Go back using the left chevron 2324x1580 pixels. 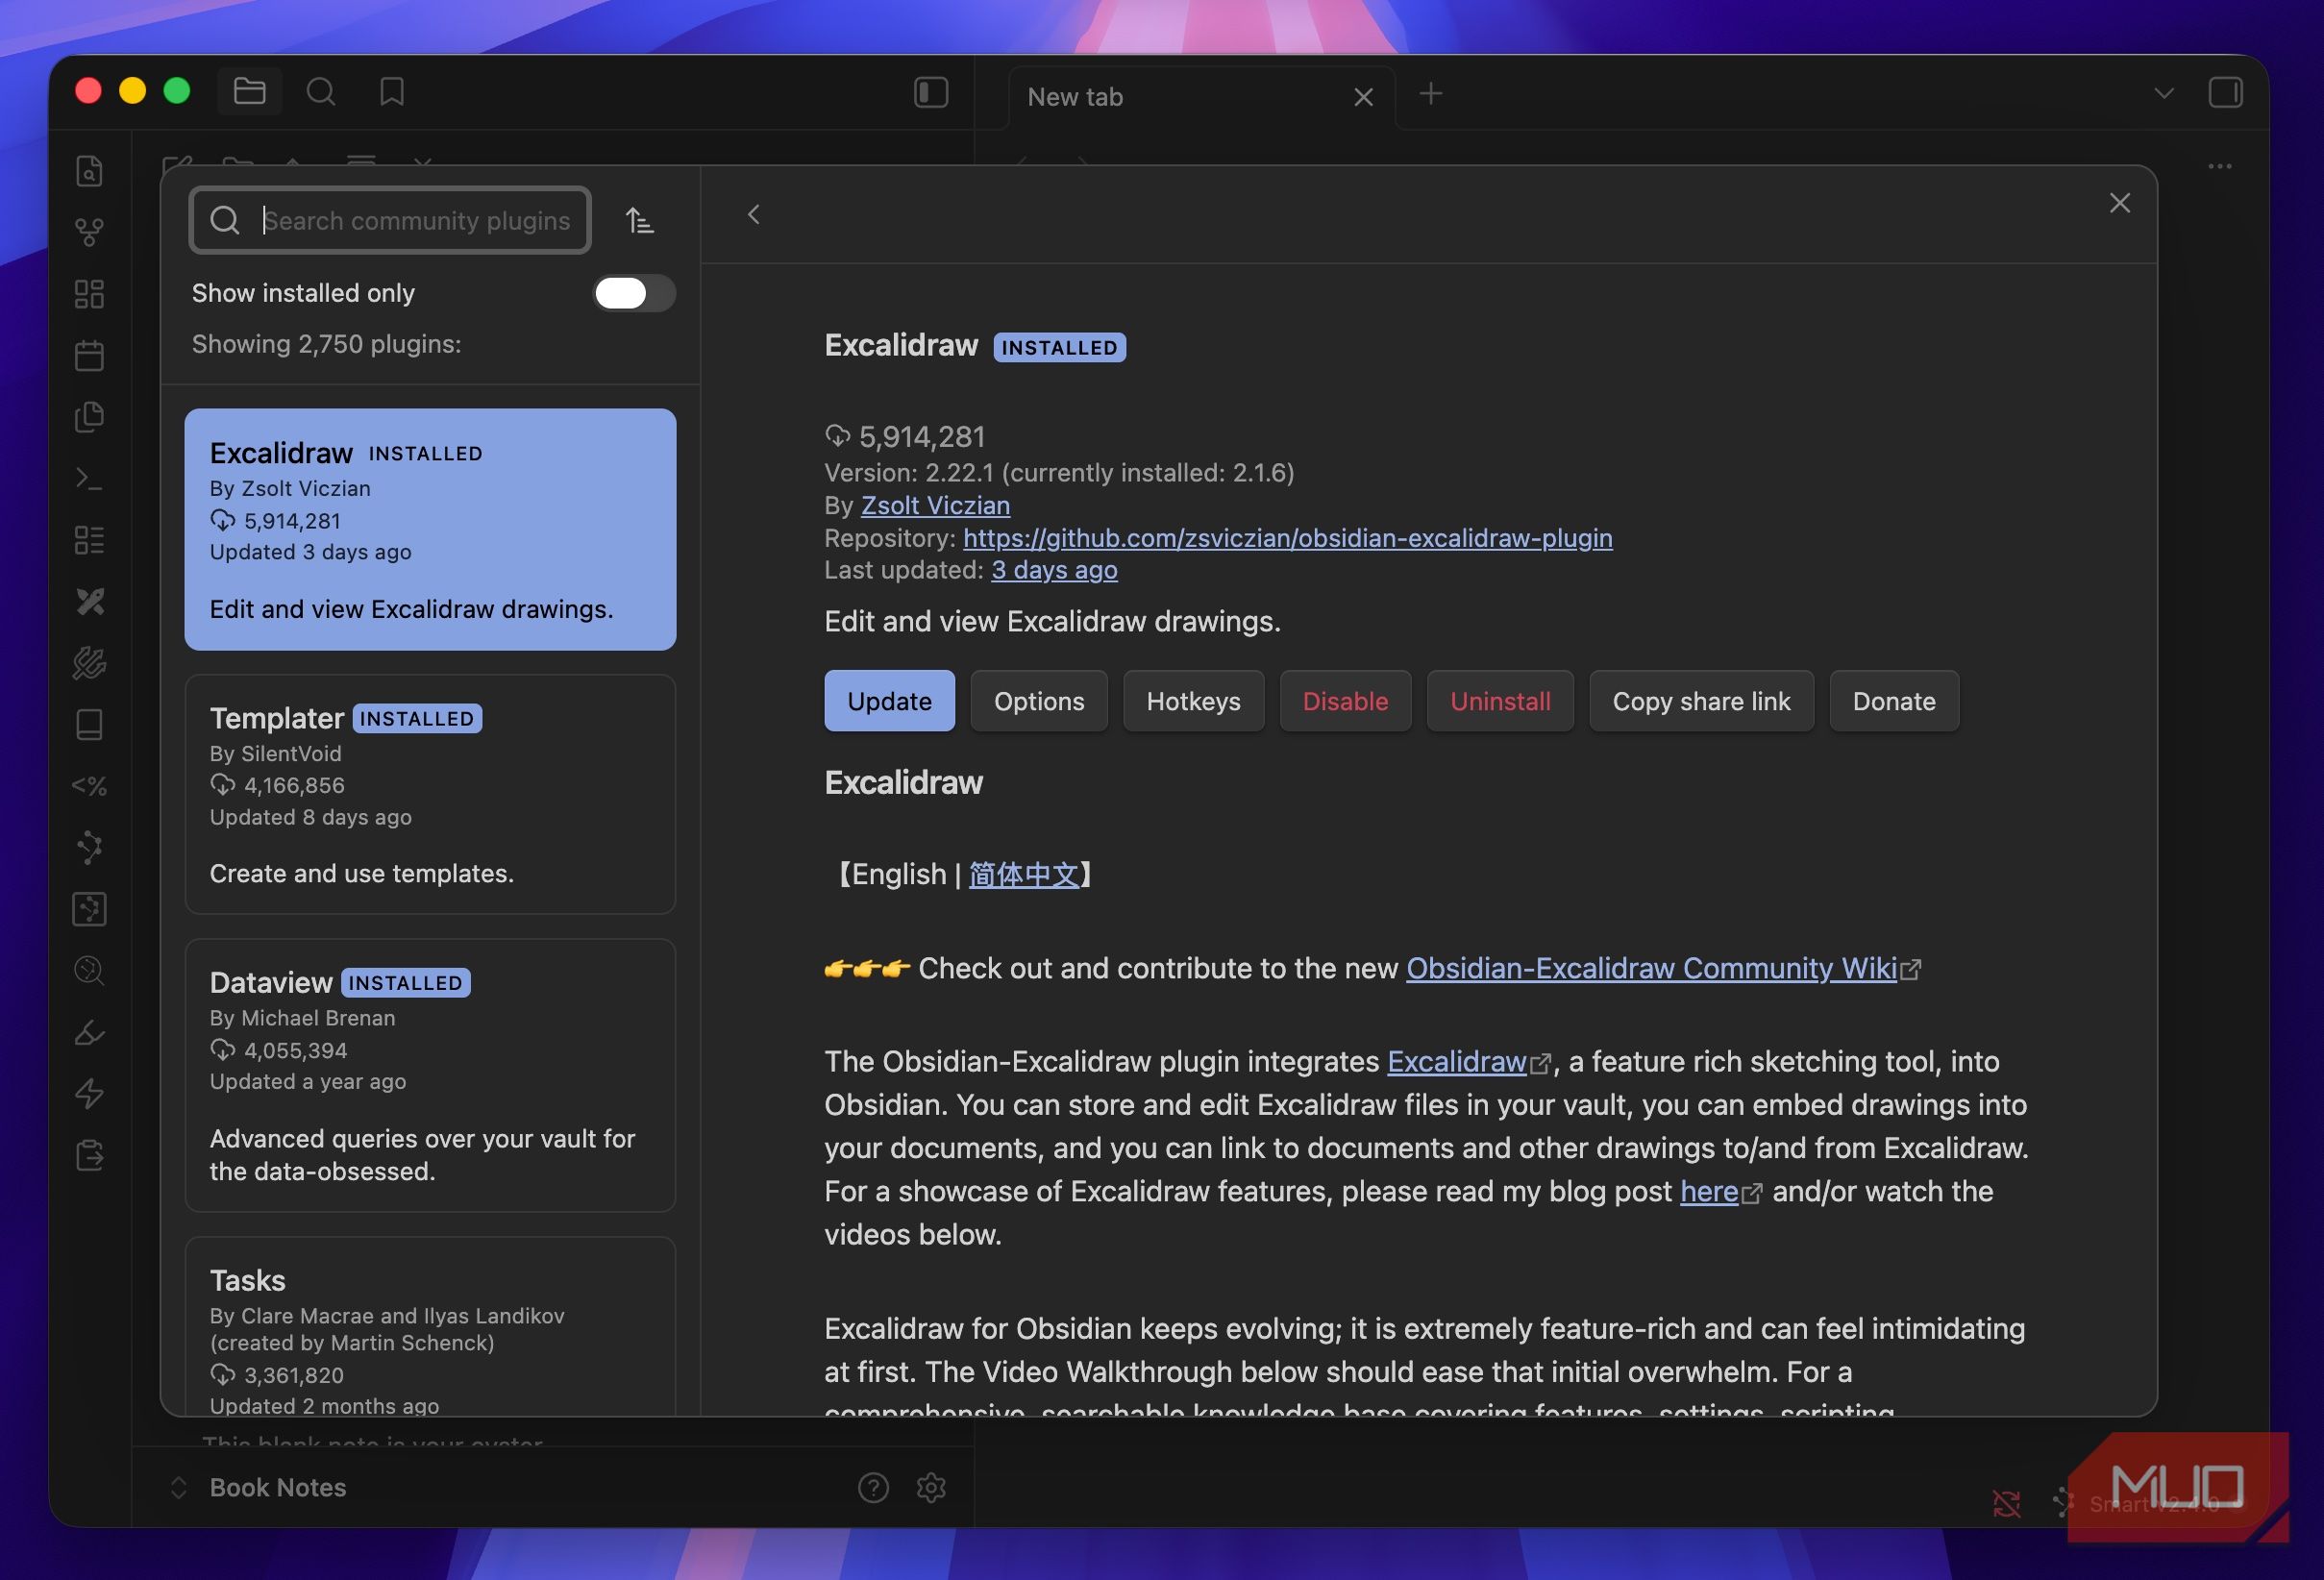[754, 214]
